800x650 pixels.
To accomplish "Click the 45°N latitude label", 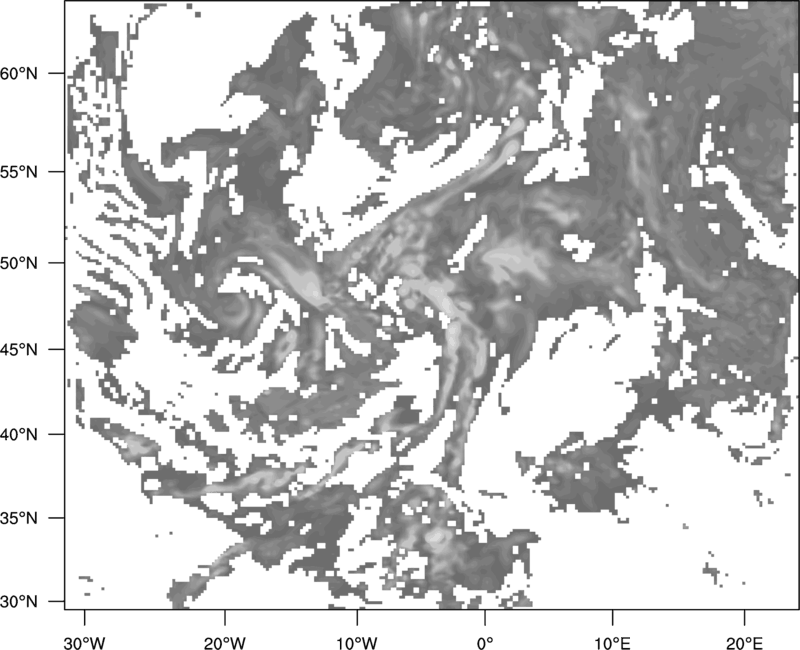I will point(19,349).
